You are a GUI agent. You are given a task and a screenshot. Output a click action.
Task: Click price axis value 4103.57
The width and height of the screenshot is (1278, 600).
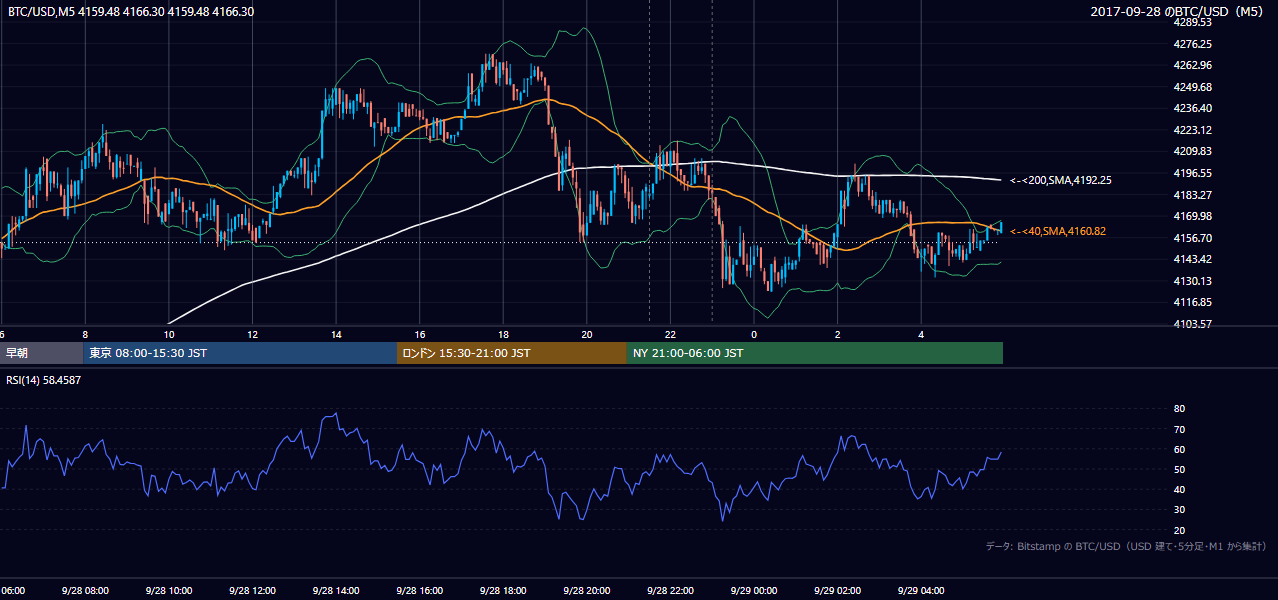1193,324
